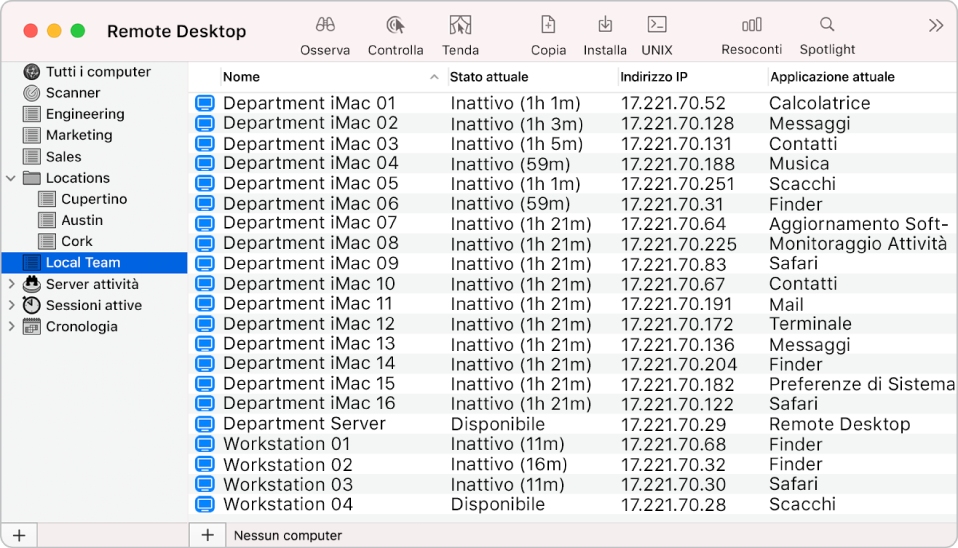
Task: Open the UNIX command tool
Action: 657,26
